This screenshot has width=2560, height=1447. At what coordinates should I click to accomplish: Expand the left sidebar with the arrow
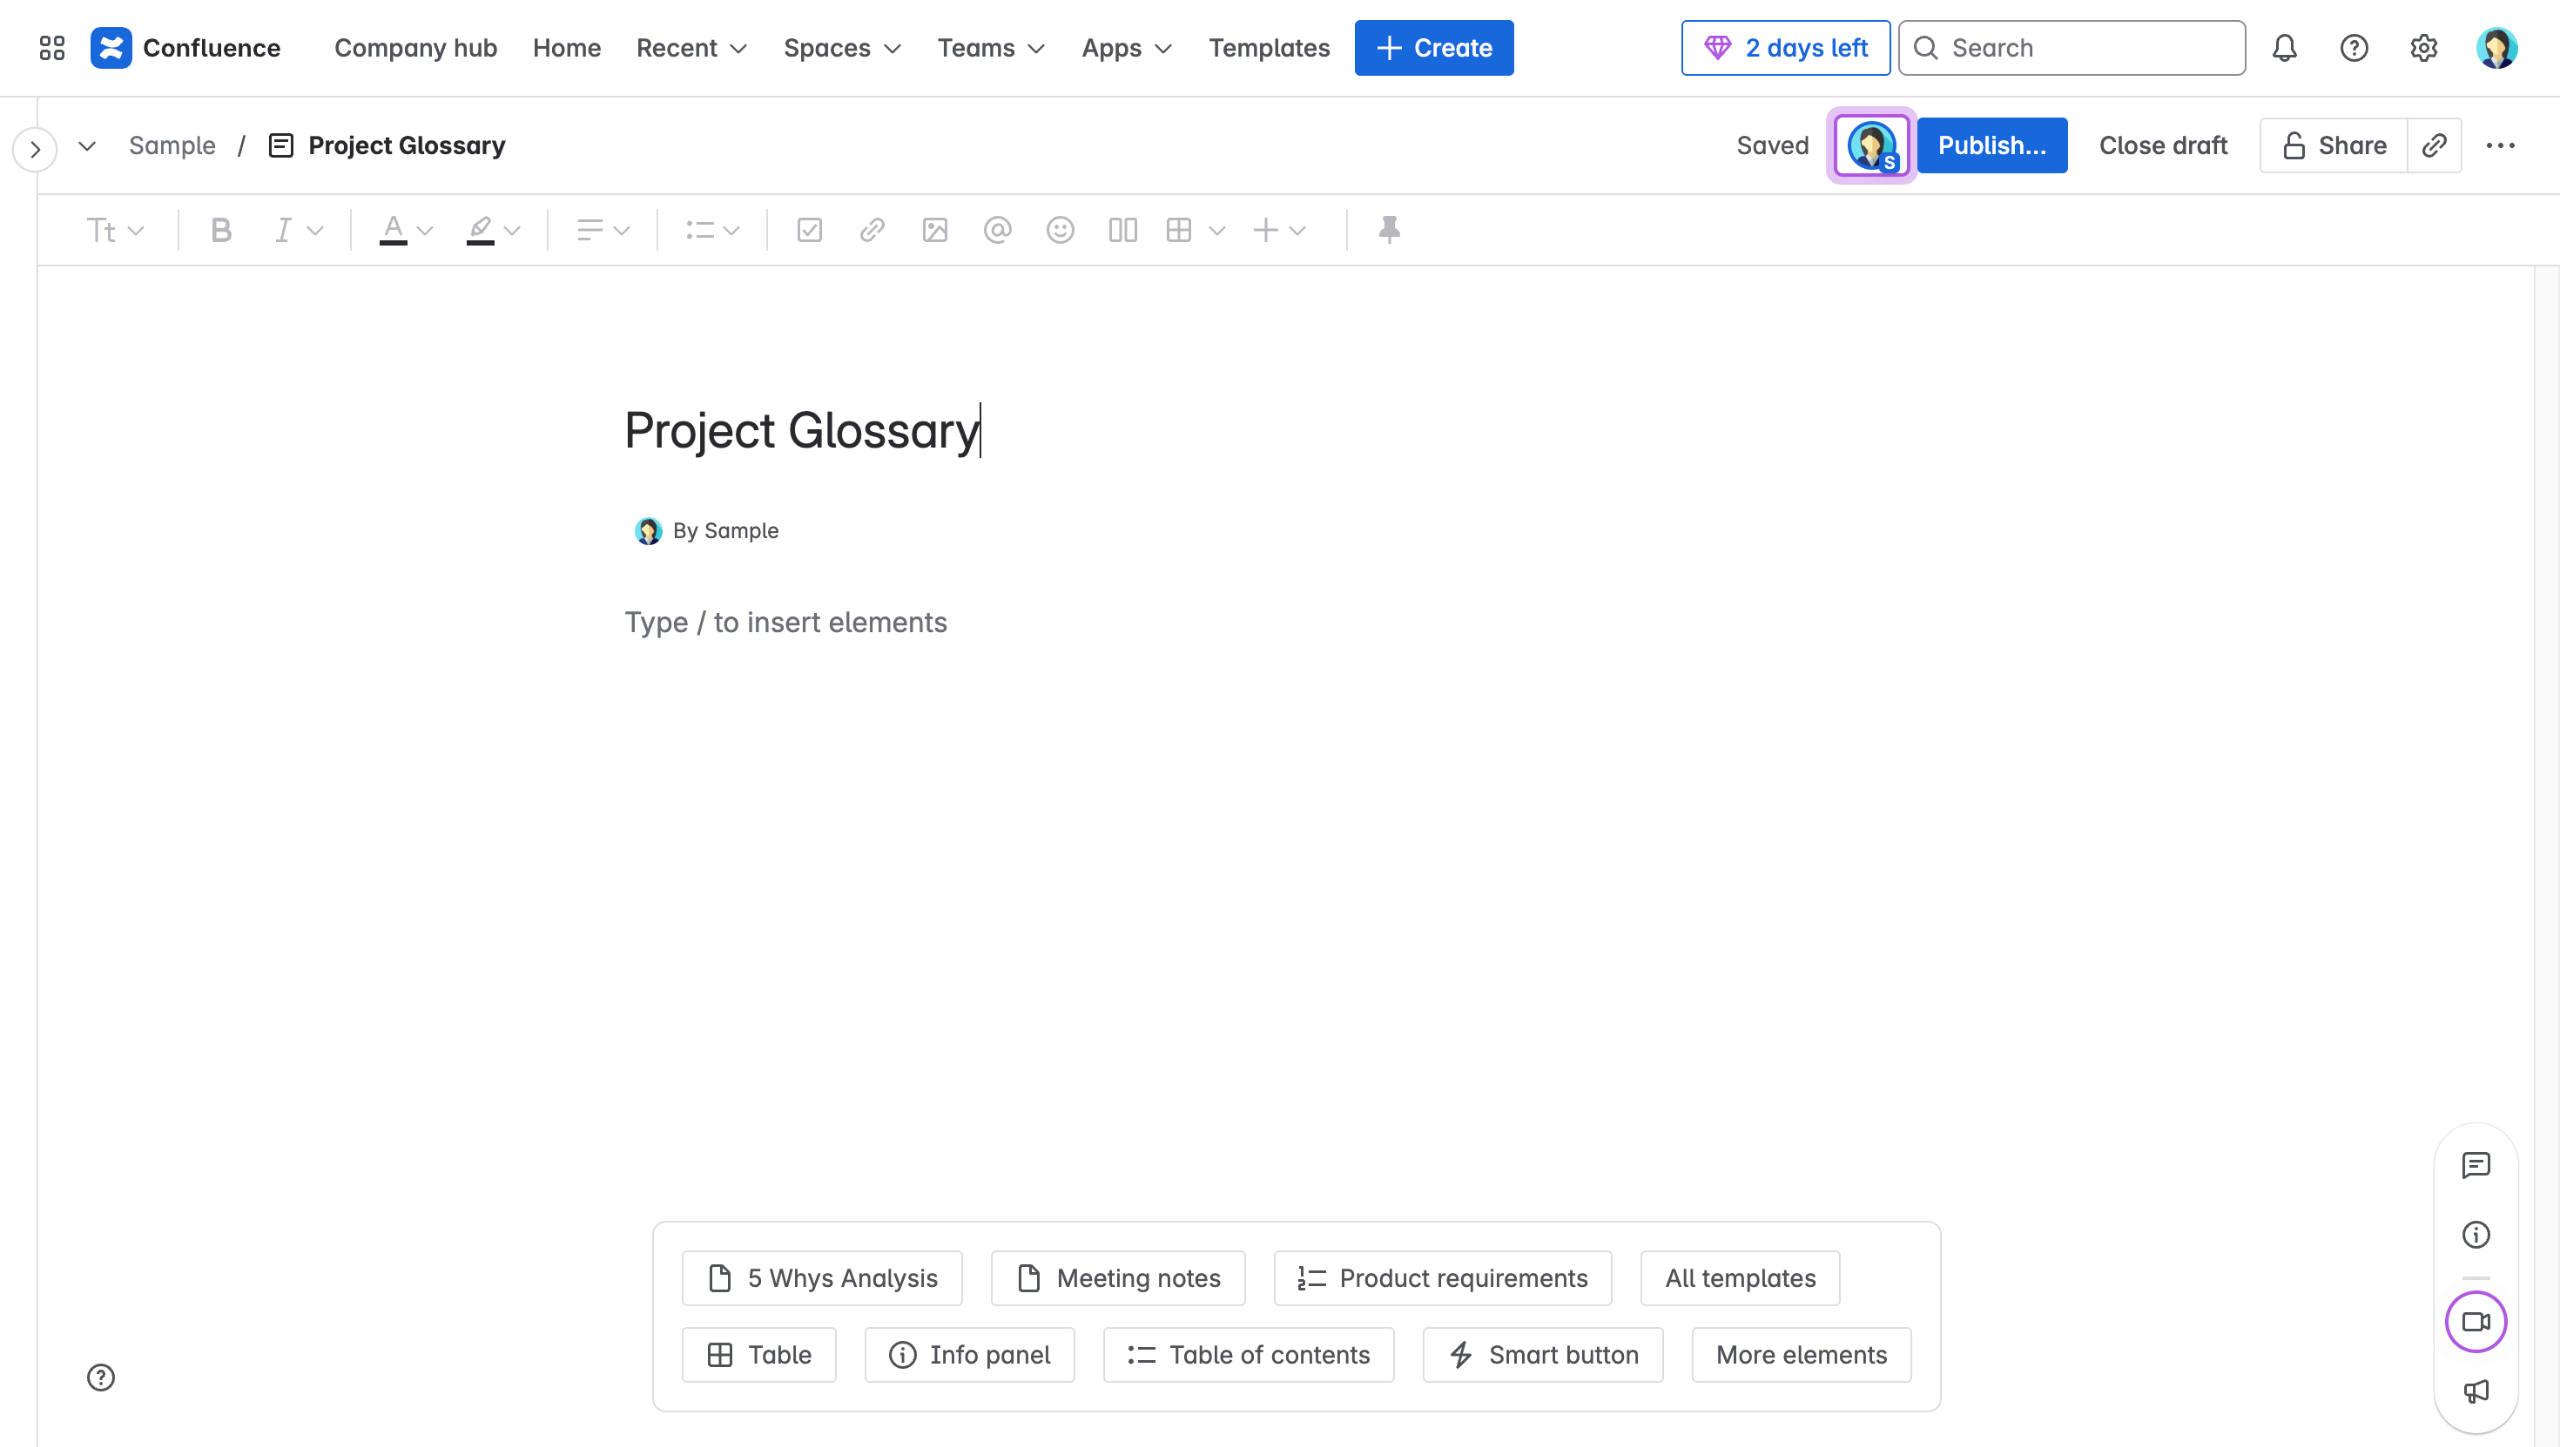(x=35, y=150)
